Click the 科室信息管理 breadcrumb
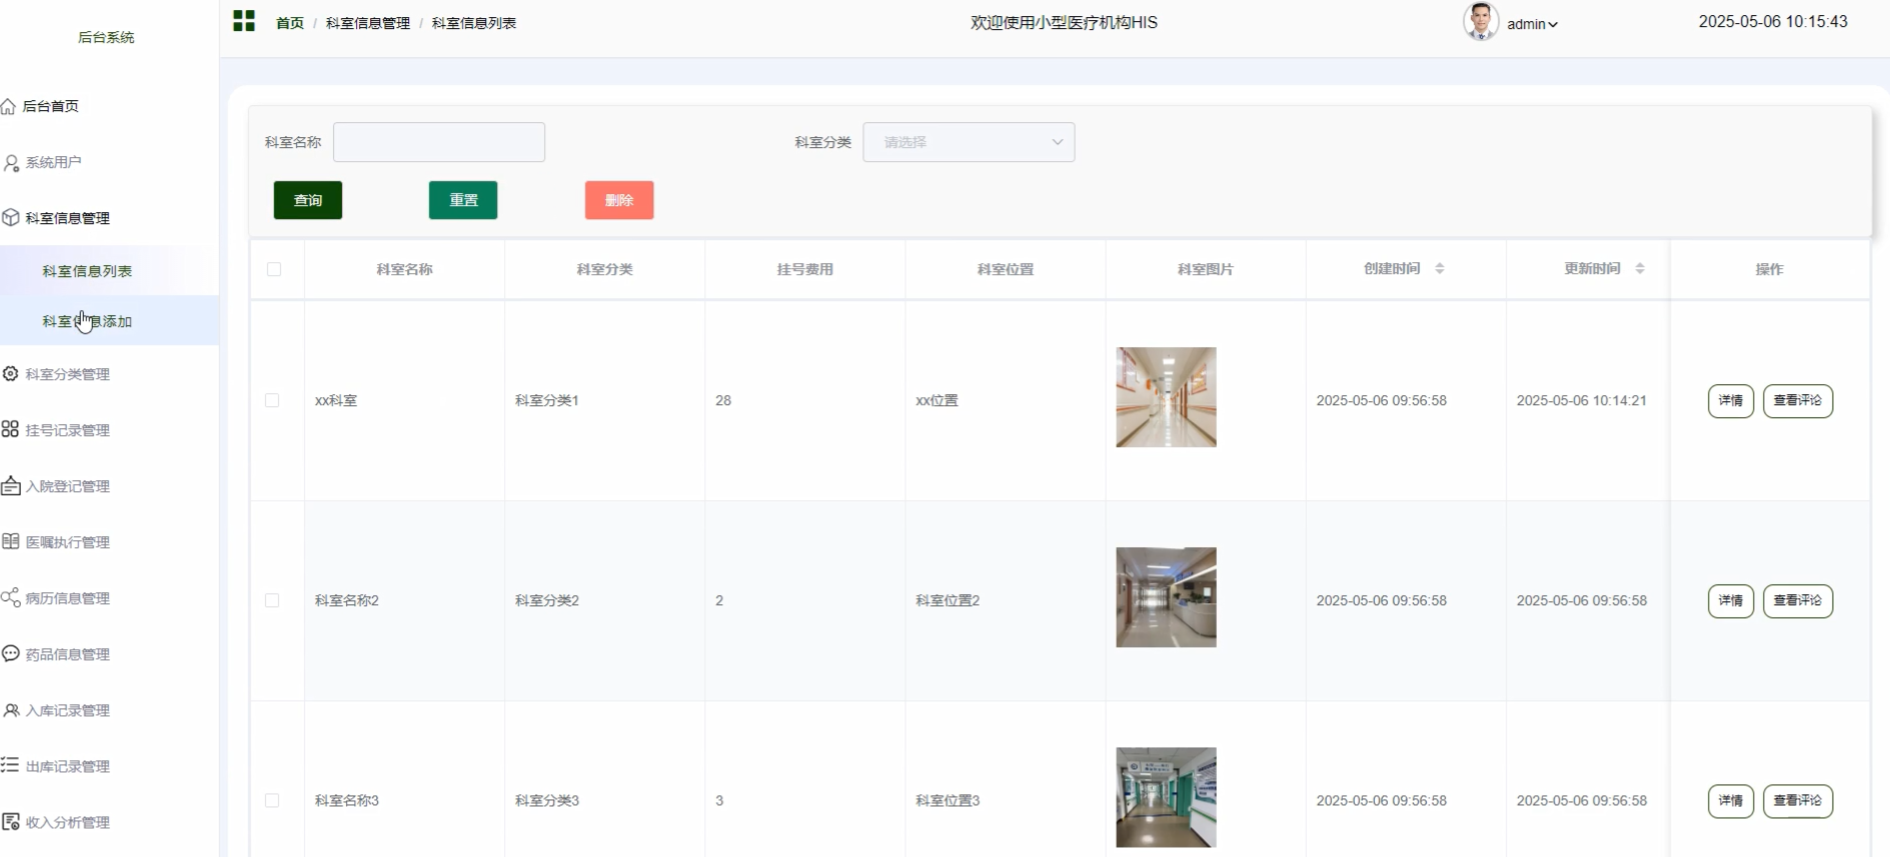The width and height of the screenshot is (1890, 857). [368, 23]
